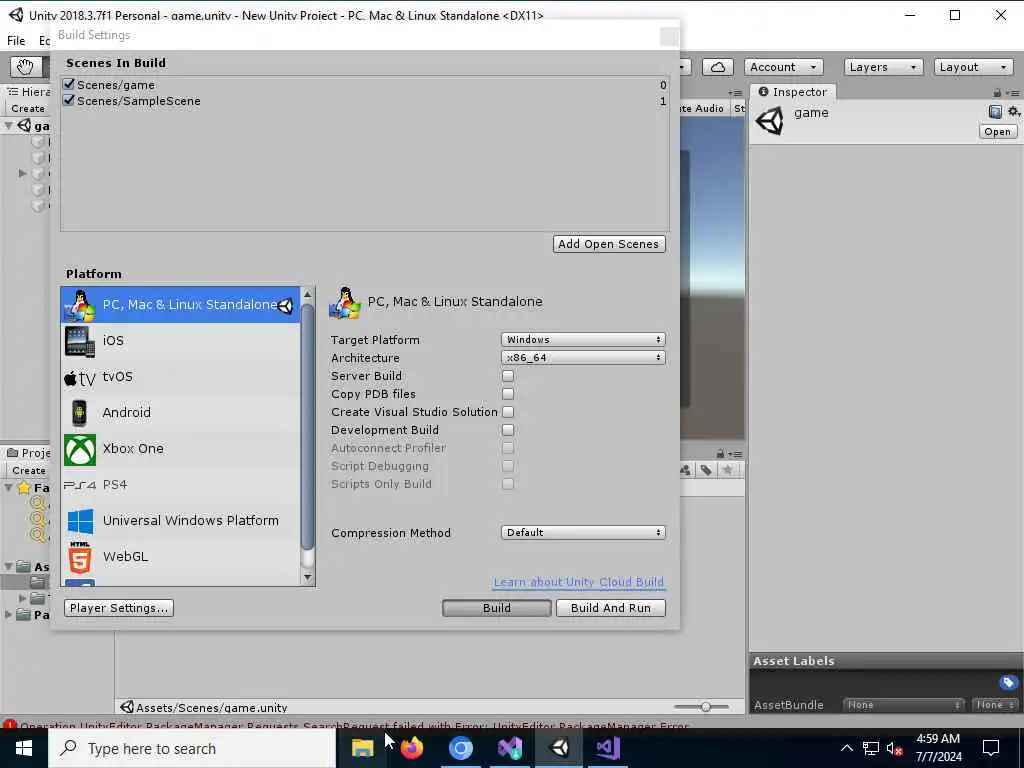This screenshot has height=768, width=1024.
Task: Open the AssetBundle variant dropdown
Action: [x=995, y=705]
